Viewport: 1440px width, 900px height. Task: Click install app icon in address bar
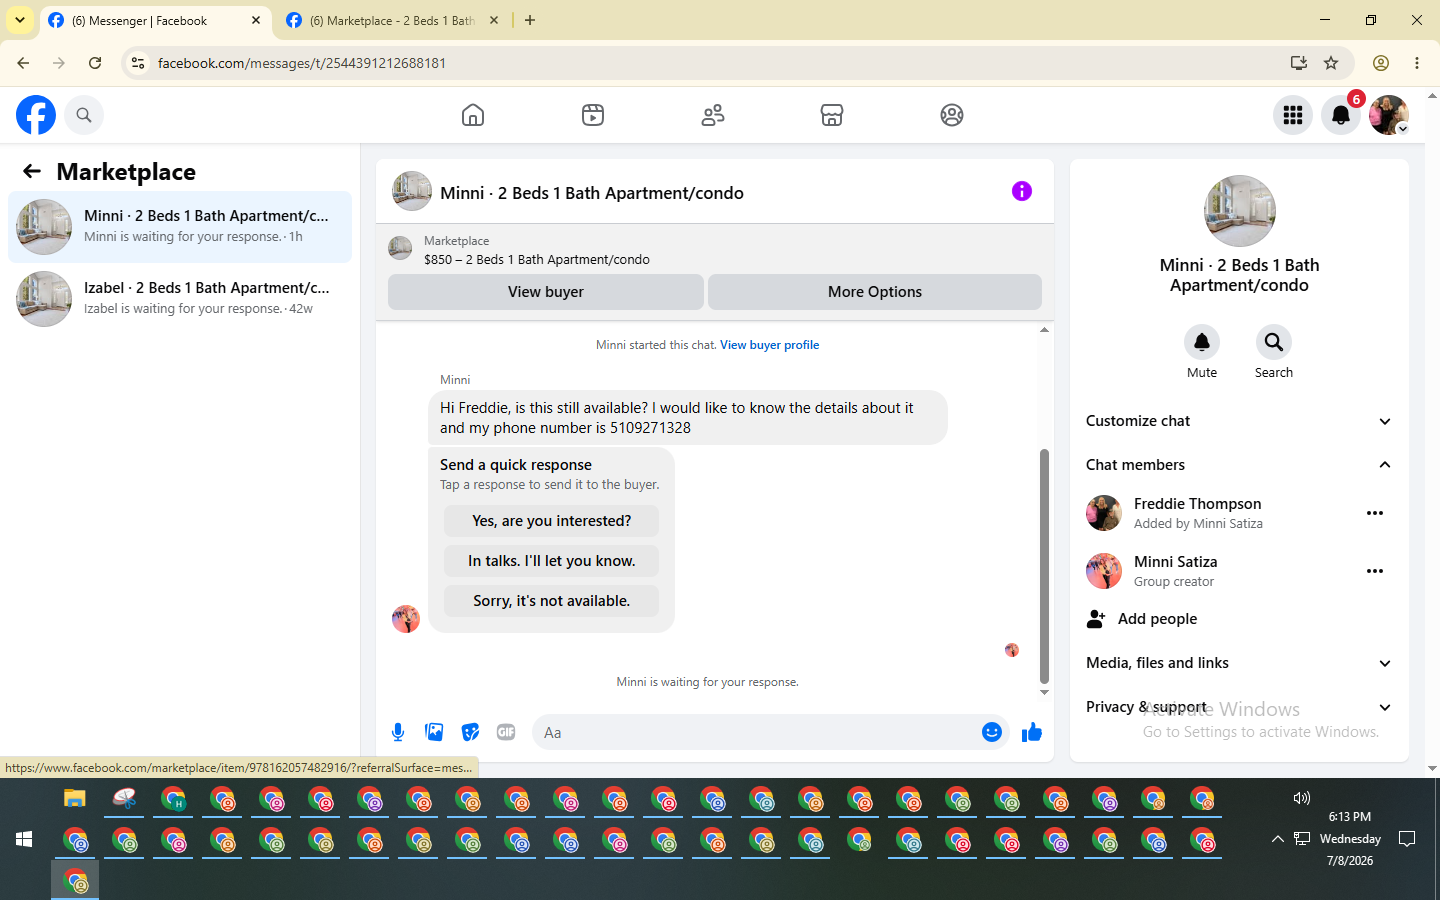[x=1299, y=63]
